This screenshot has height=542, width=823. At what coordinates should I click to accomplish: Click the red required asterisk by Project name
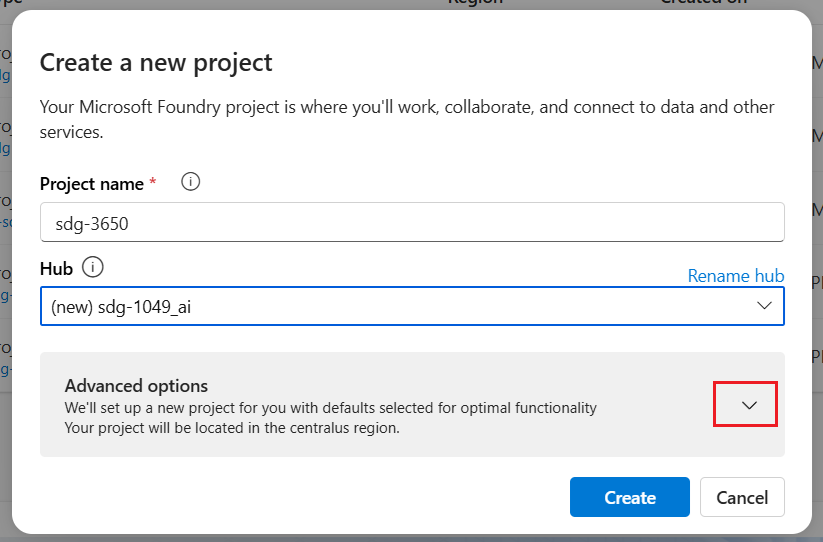pos(153,183)
